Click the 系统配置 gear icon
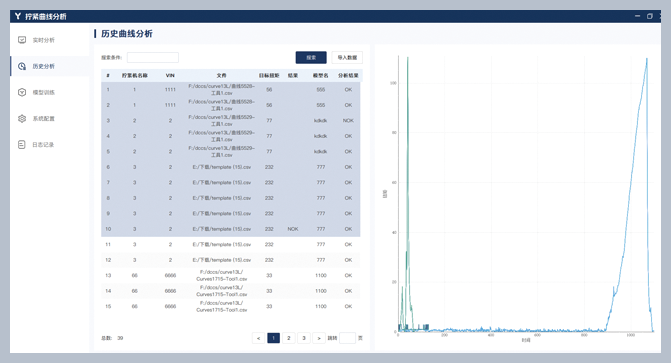The image size is (671, 363). coord(22,119)
